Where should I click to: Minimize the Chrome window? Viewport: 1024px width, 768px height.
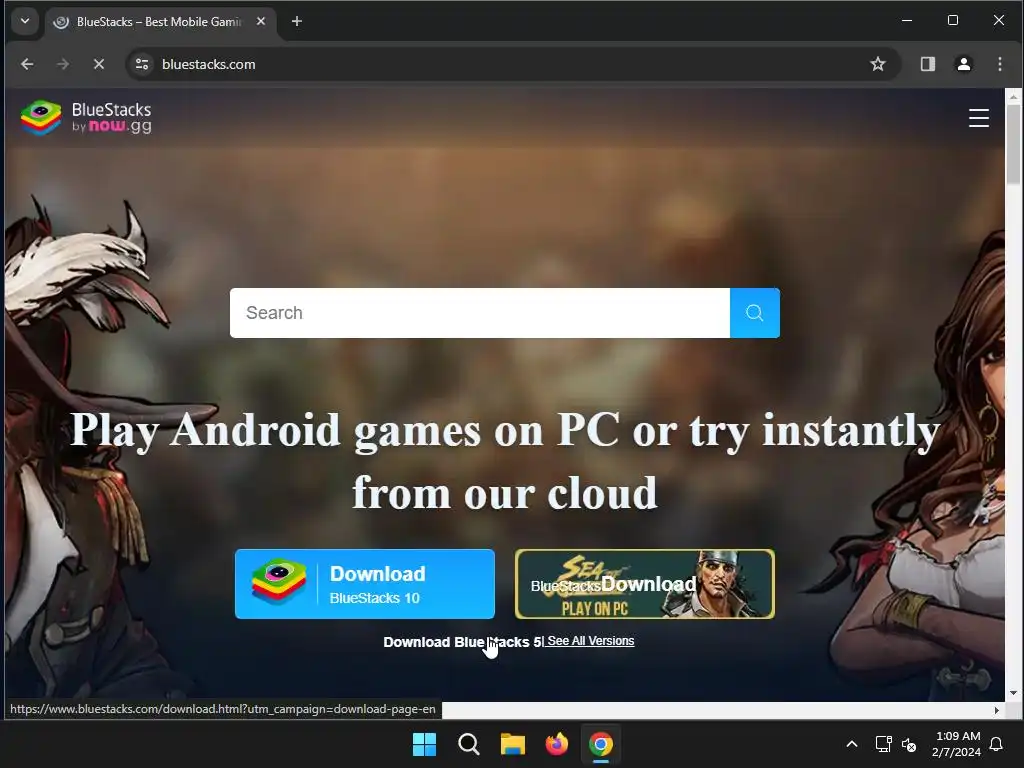907,20
